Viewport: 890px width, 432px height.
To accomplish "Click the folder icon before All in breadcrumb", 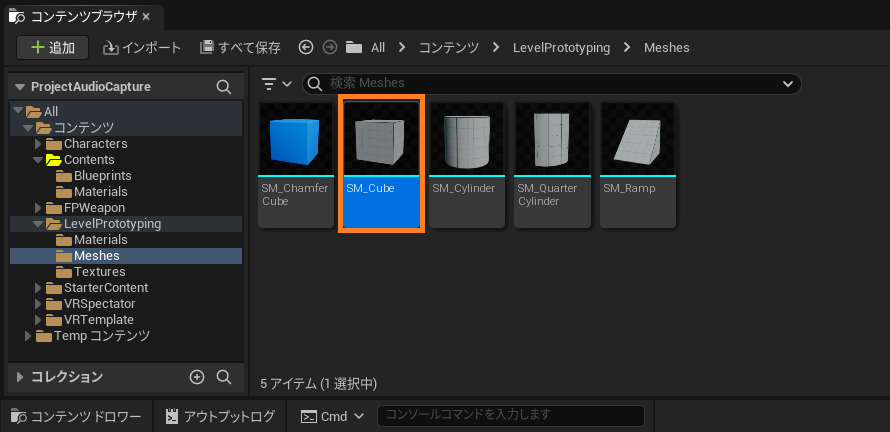I will pos(354,48).
